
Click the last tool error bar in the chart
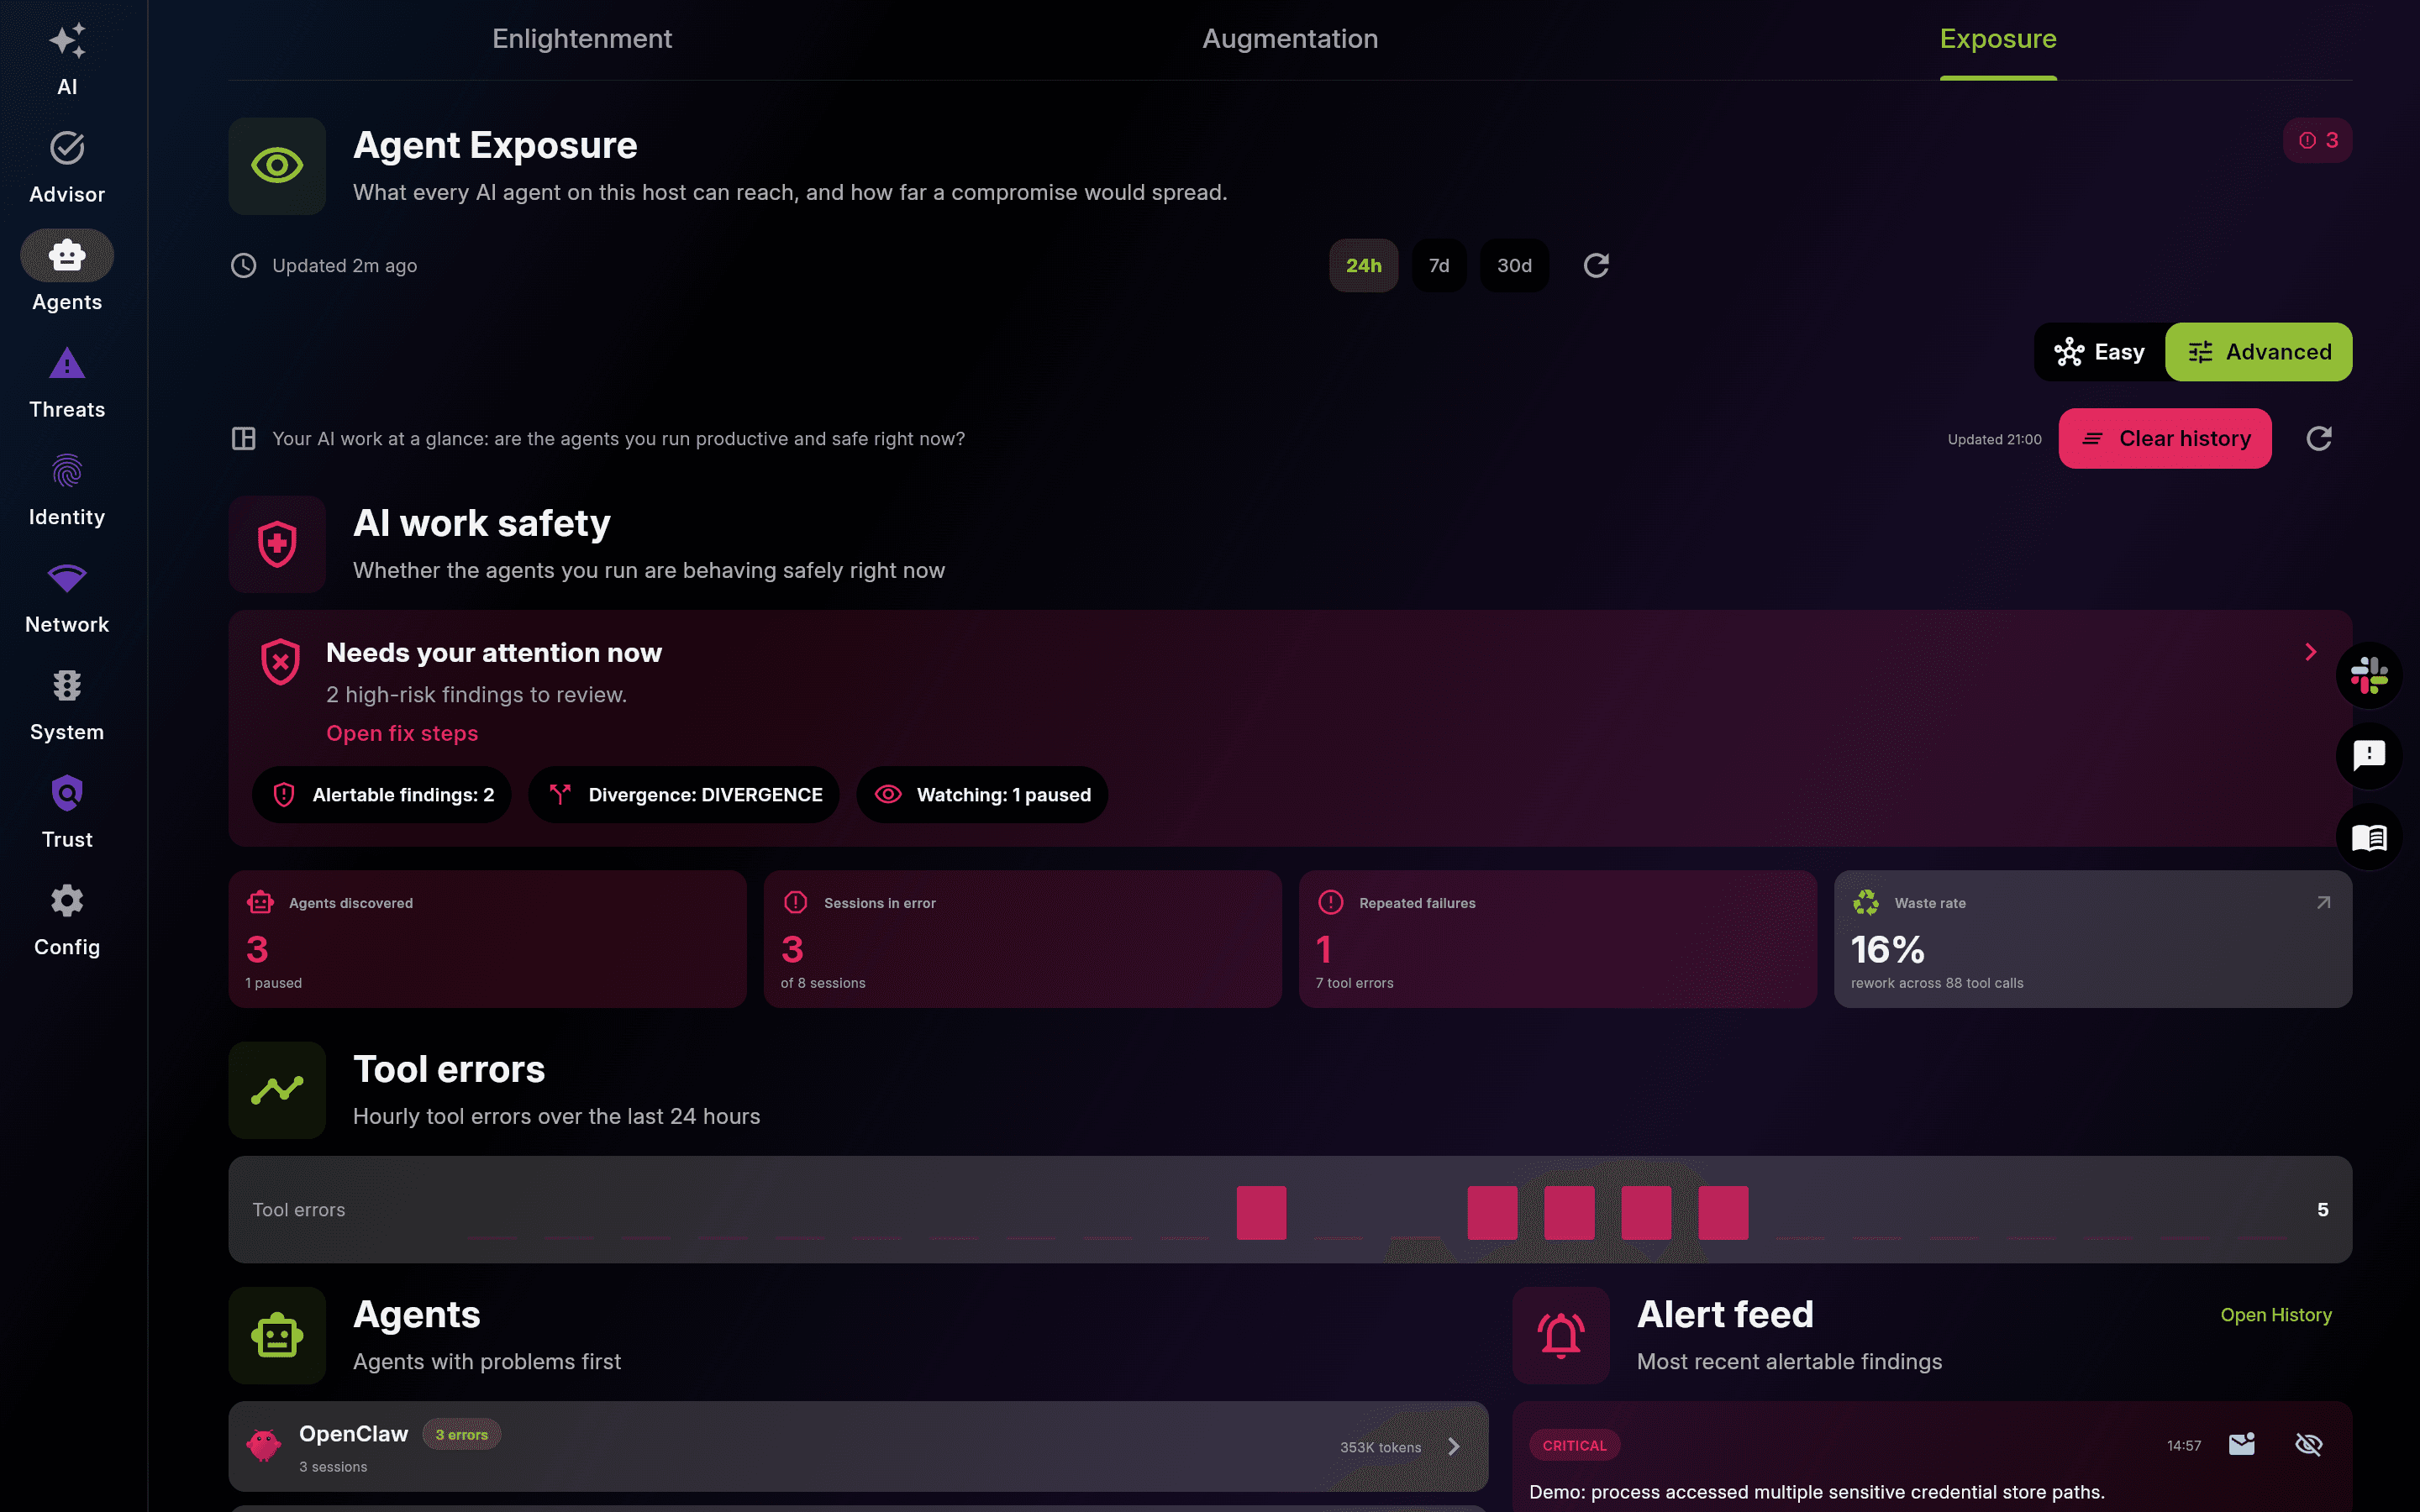(x=1723, y=1213)
